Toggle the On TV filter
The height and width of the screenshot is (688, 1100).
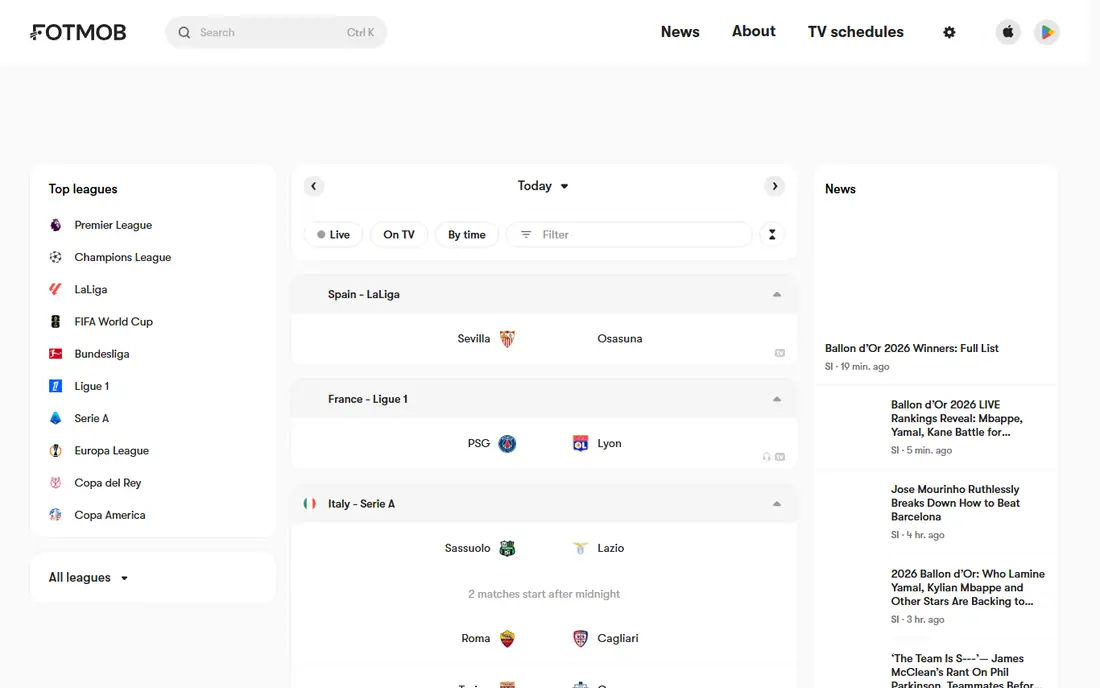398,235
